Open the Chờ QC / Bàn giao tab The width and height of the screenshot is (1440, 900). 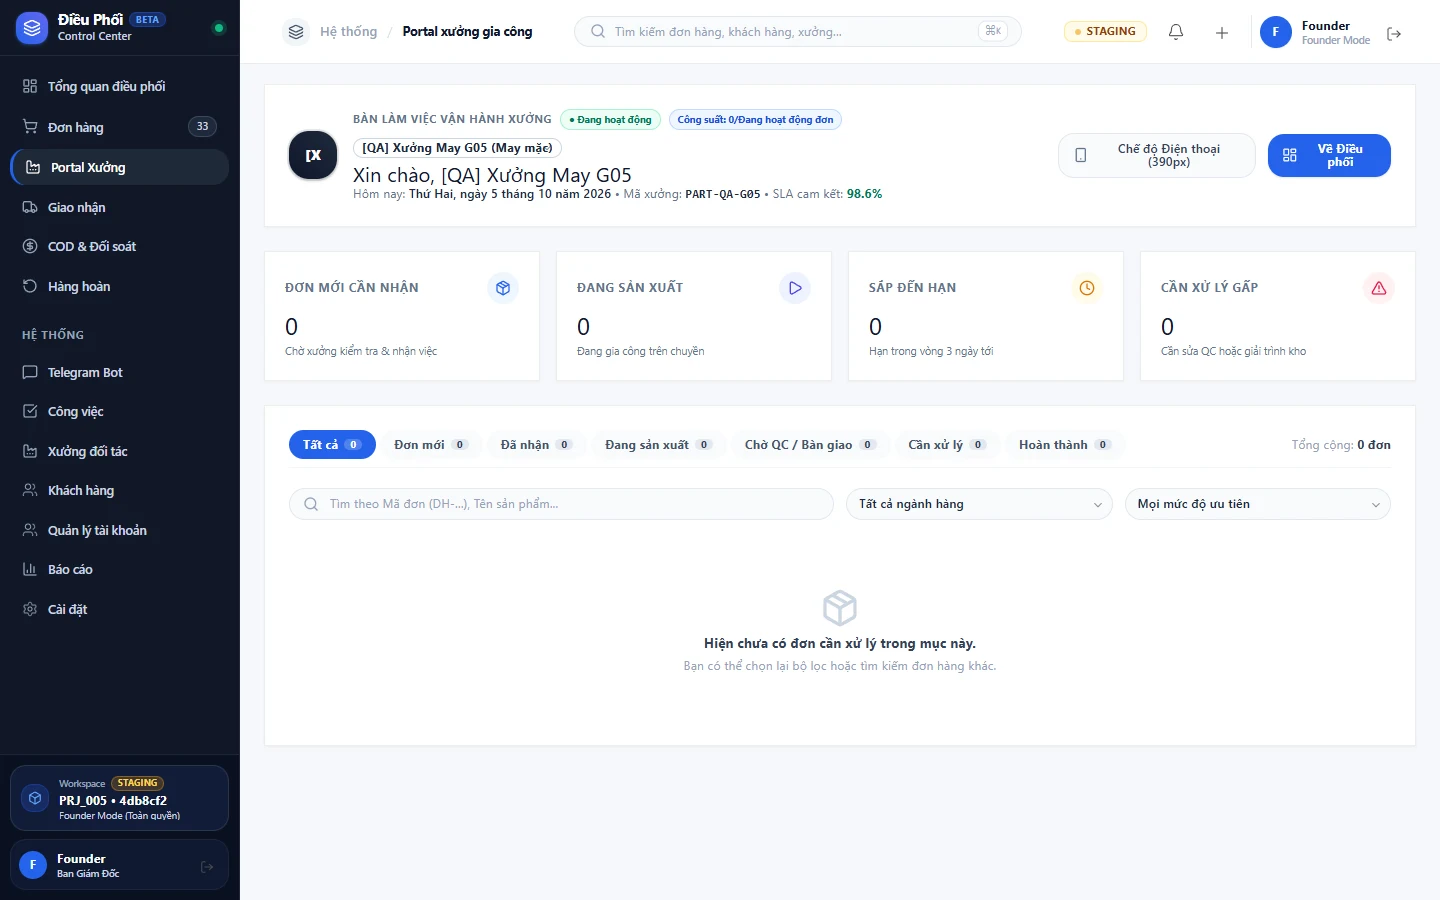pos(810,445)
